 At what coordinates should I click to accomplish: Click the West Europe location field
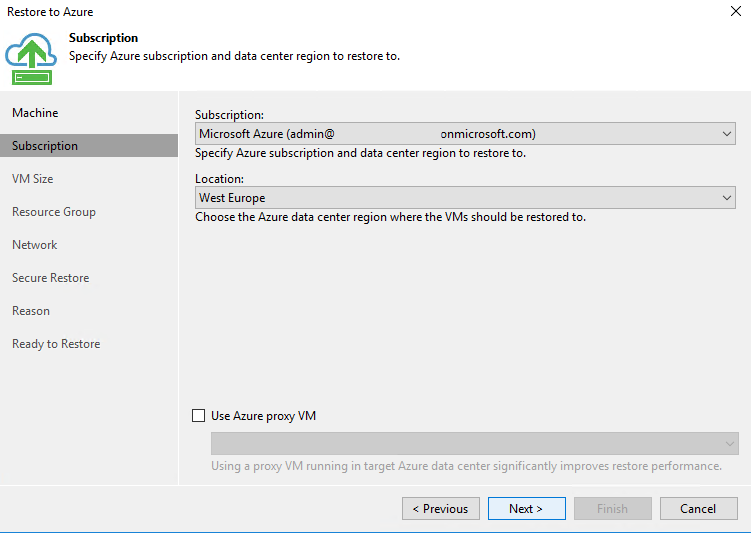(x=465, y=198)
